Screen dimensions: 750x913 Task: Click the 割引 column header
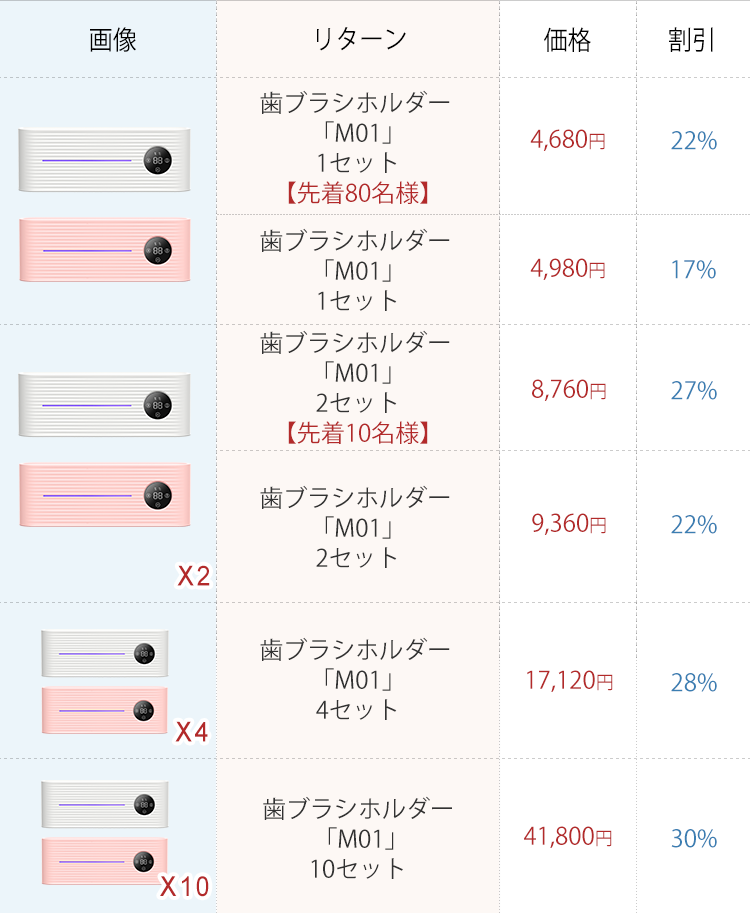(x=693, y=40)
